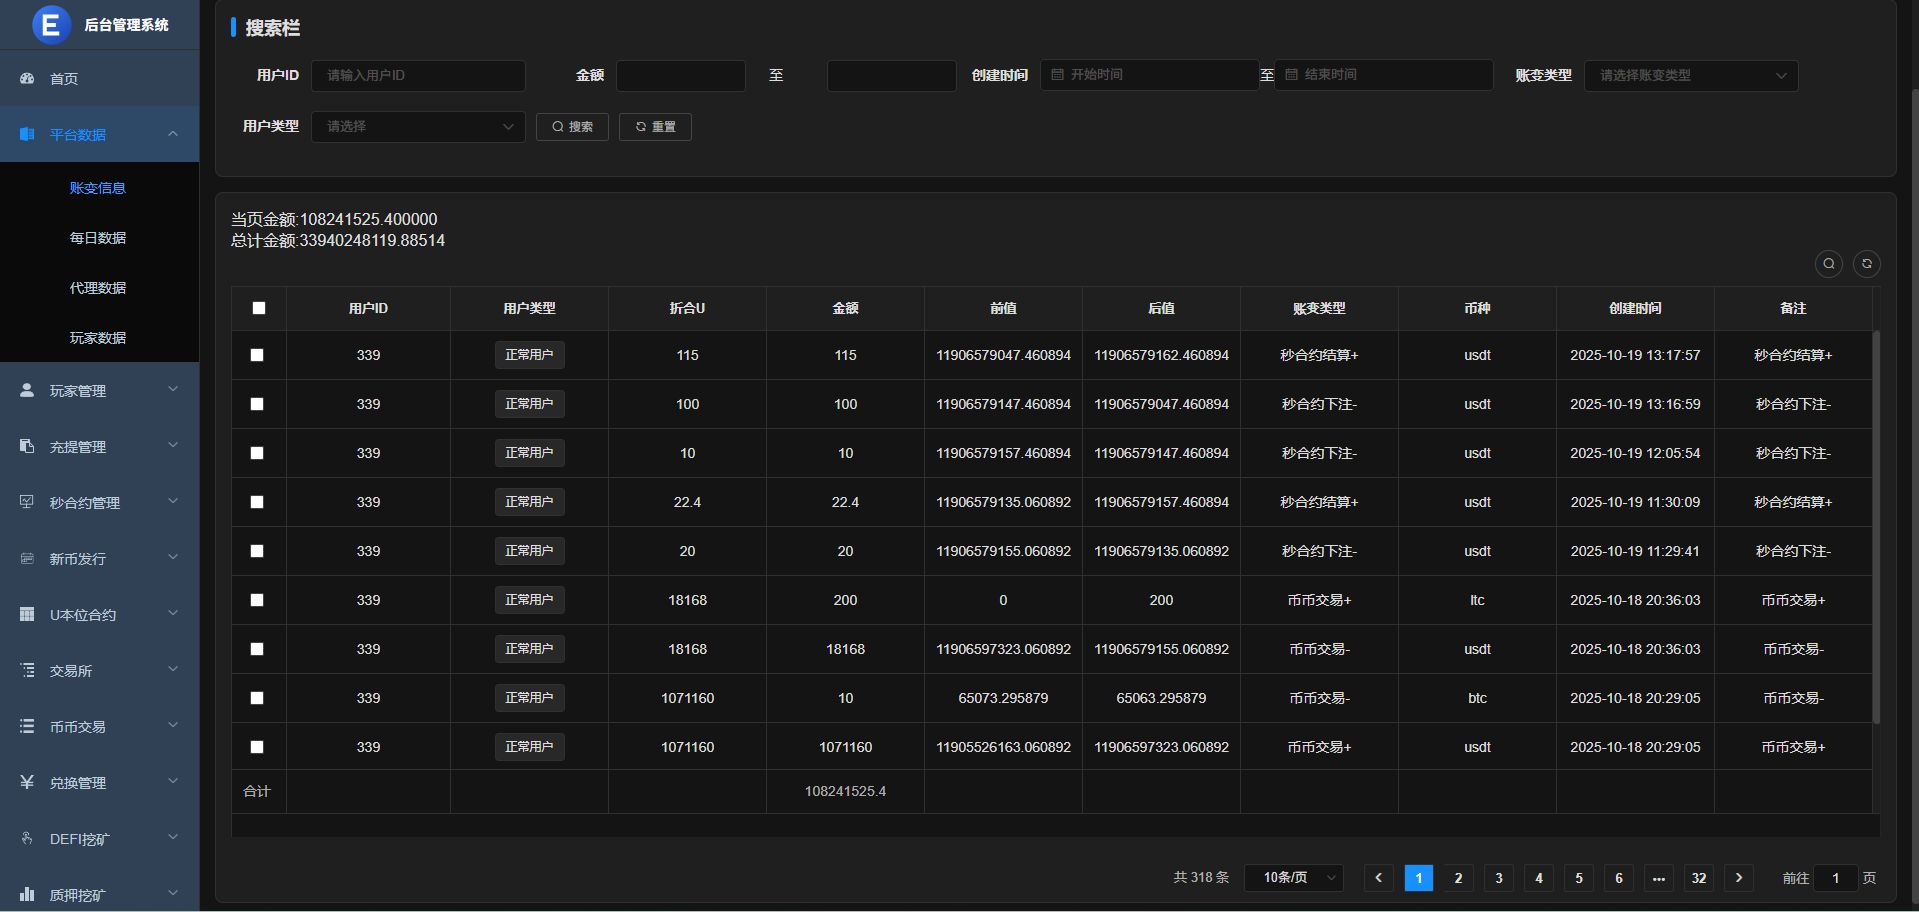The height and width of the screenshot is (912, 1919).
Task: Click the blue E logo at top left
Action: [51, 24]
